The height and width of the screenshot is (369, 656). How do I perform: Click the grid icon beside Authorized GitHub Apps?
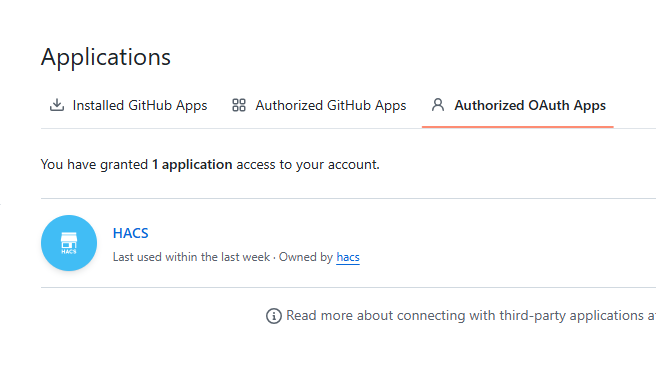pos(239,105)
